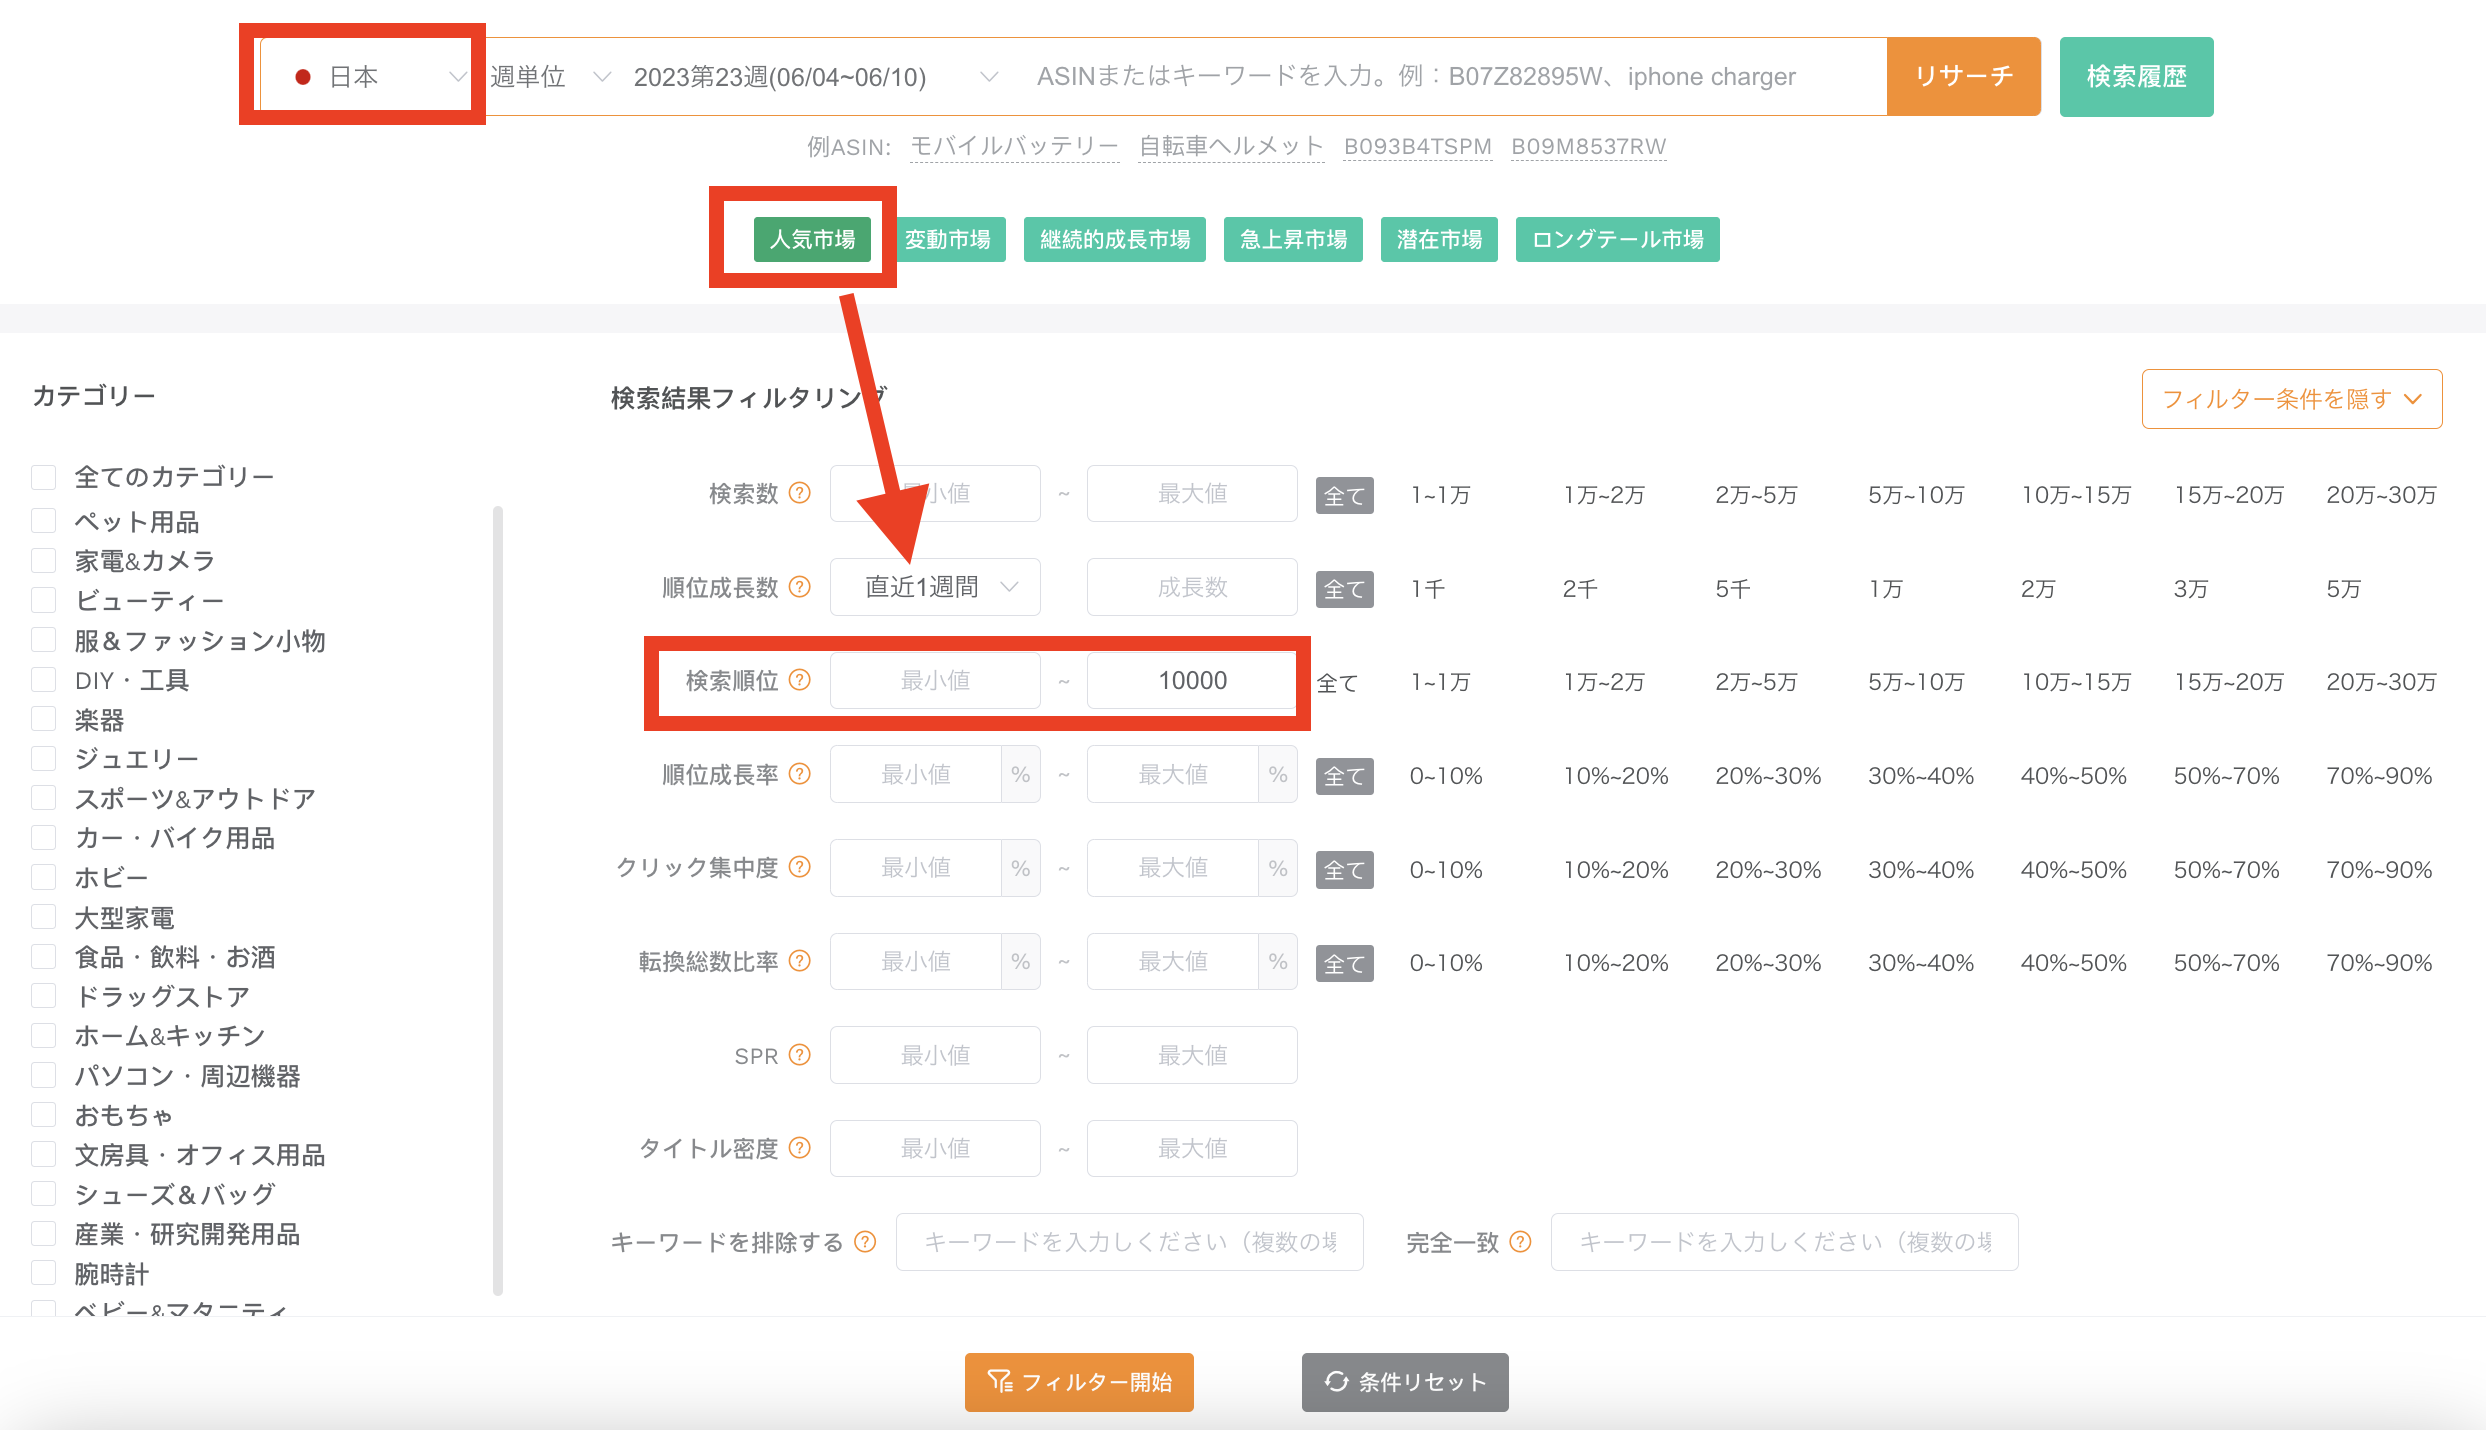This screenshot has width=2486, height=1430.
Task: Click the モバイルバッテリー example link
Action: (1014, 147)
